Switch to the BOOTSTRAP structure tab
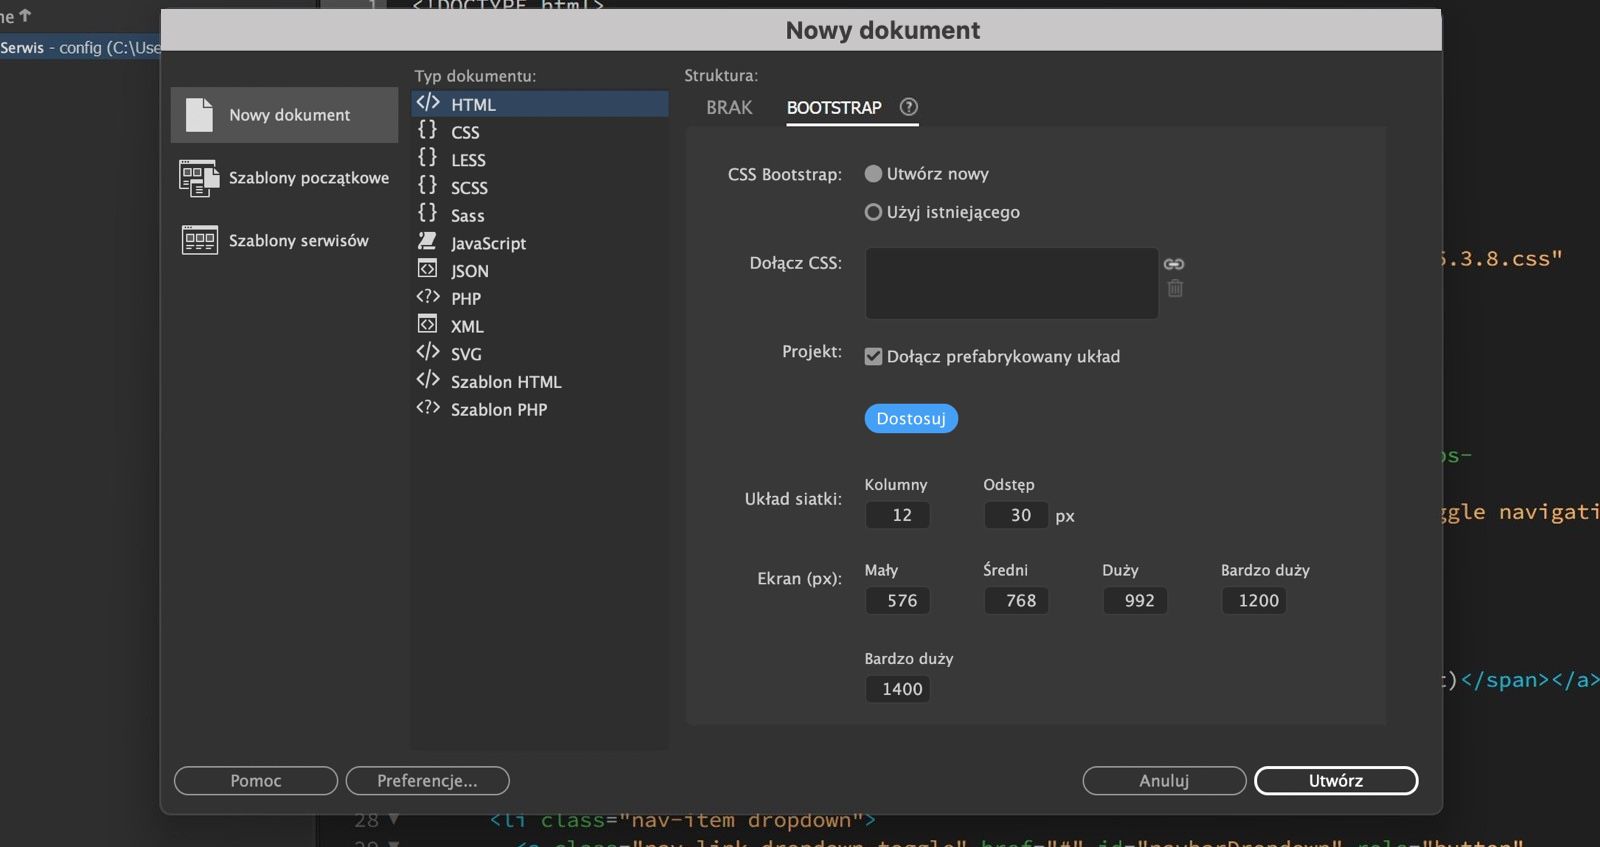 tap(834, 108)
